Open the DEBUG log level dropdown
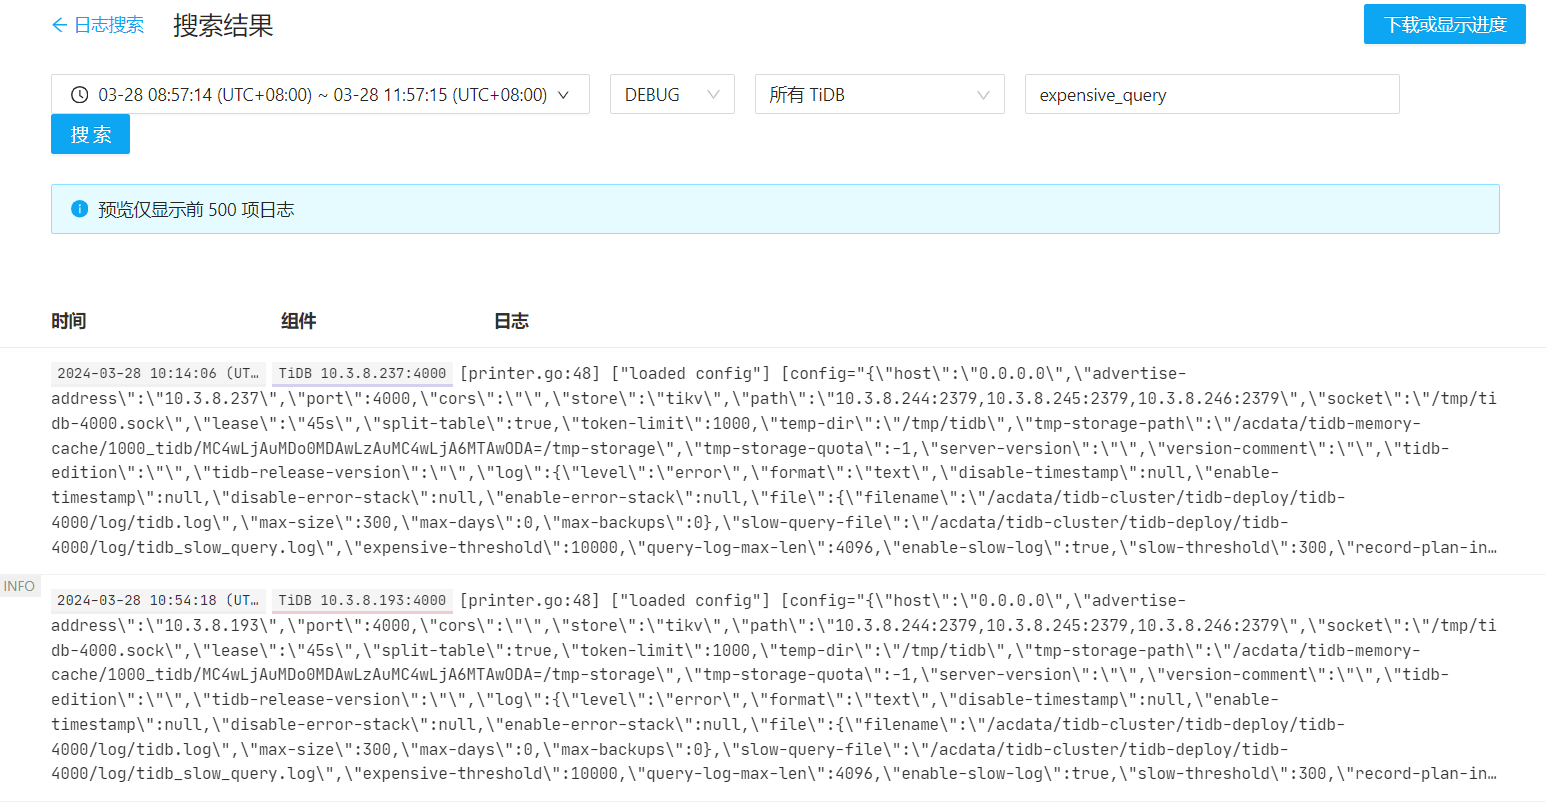 click(x=672, y=94)
